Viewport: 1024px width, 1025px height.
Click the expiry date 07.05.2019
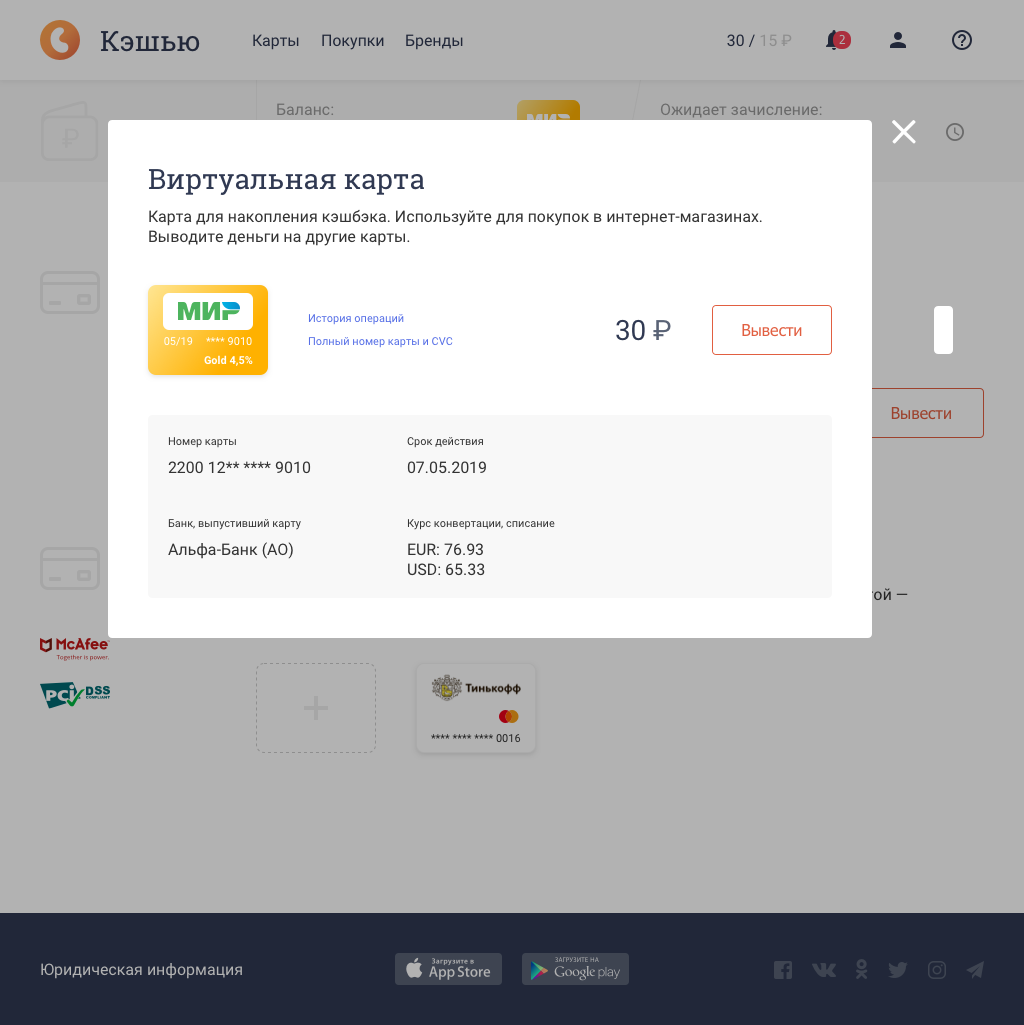click(x=447, y=467)
